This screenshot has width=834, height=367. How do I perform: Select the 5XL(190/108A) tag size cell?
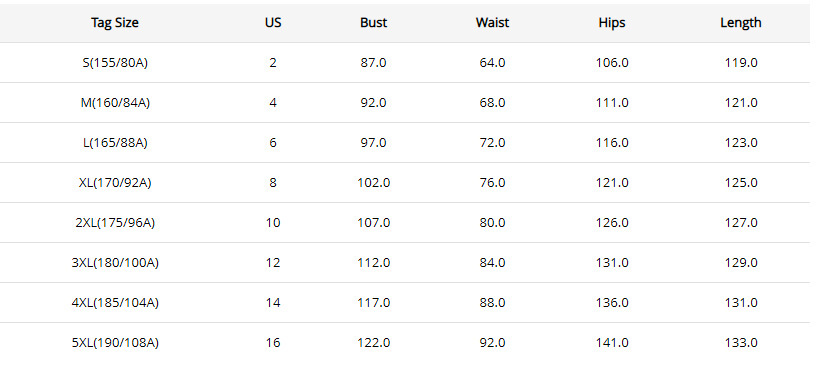coord(115,342)
